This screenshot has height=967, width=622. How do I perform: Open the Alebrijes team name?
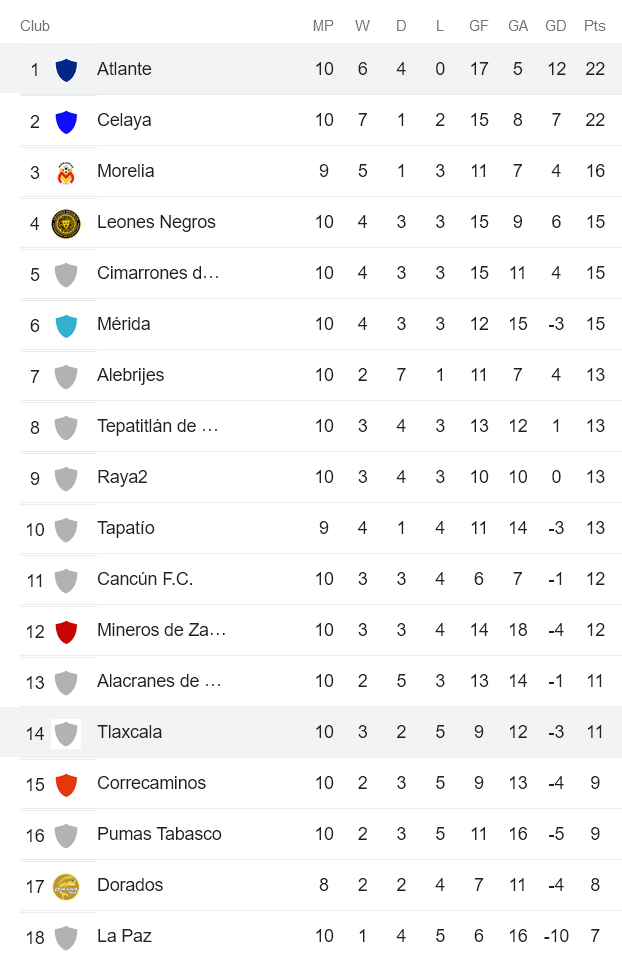tap(130, 375)
